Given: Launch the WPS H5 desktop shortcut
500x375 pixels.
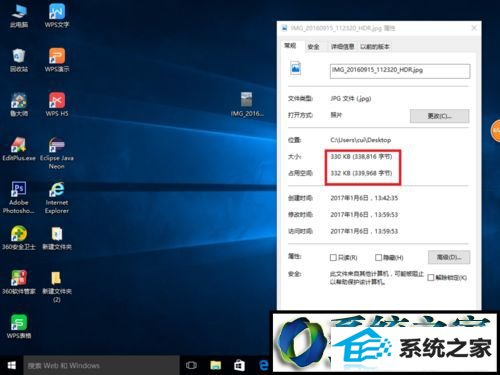Looking at the screenshot, I should click(57, 104).
